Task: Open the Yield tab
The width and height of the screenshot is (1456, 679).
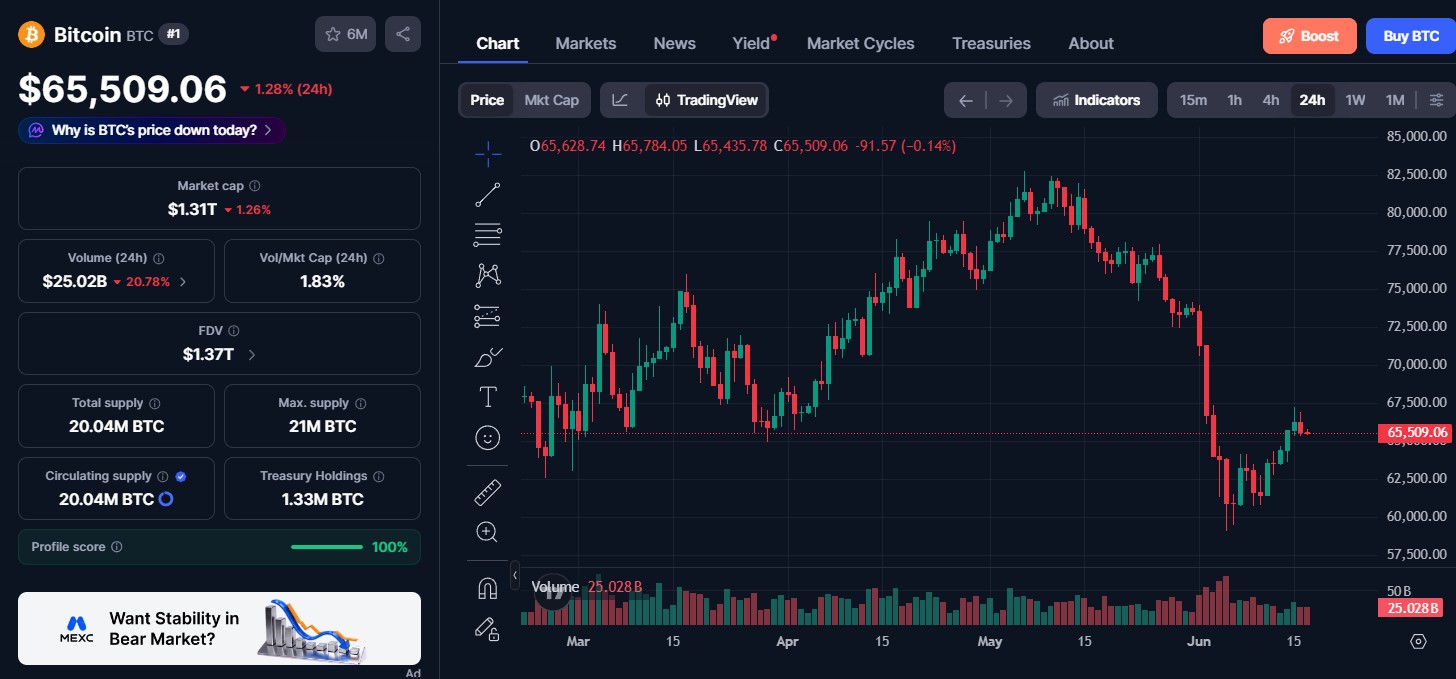Action: (x=752, y=43)
